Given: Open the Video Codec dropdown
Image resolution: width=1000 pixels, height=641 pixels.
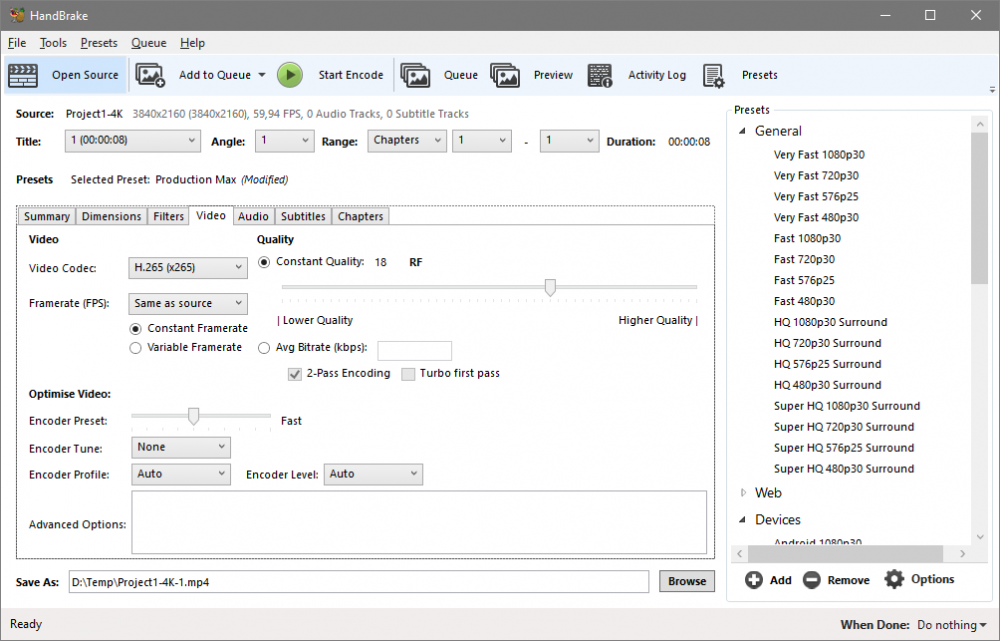Looking at the screenshot, I should (x=189, y=267).
